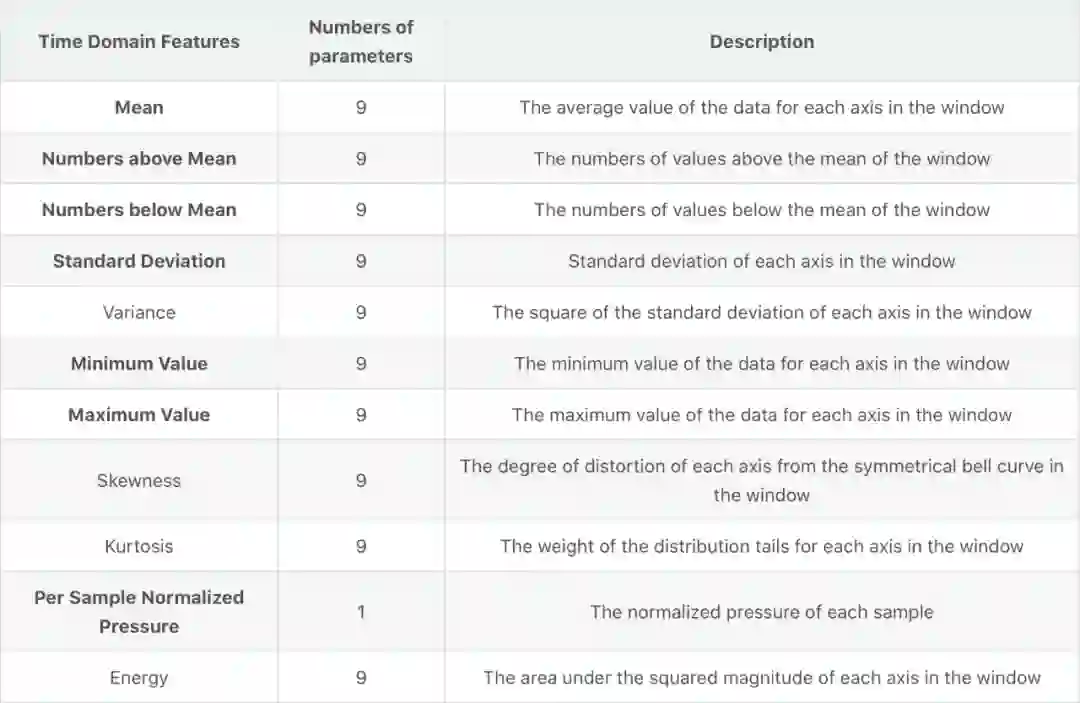The width and height of the screenshot is (1080, 703).
Task: Select the Per Sample Normalized Pressure cell
Action: click(x=139, y=611)
